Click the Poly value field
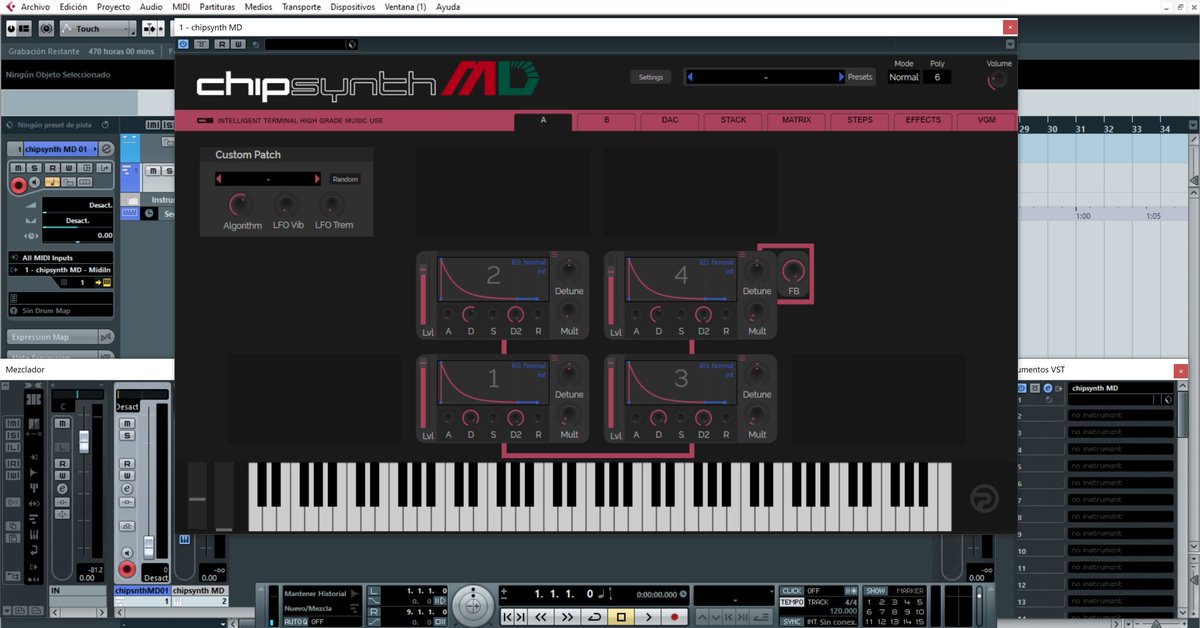Image resolution: width=1200 pixels, height=628 pixels. point(937,77)
